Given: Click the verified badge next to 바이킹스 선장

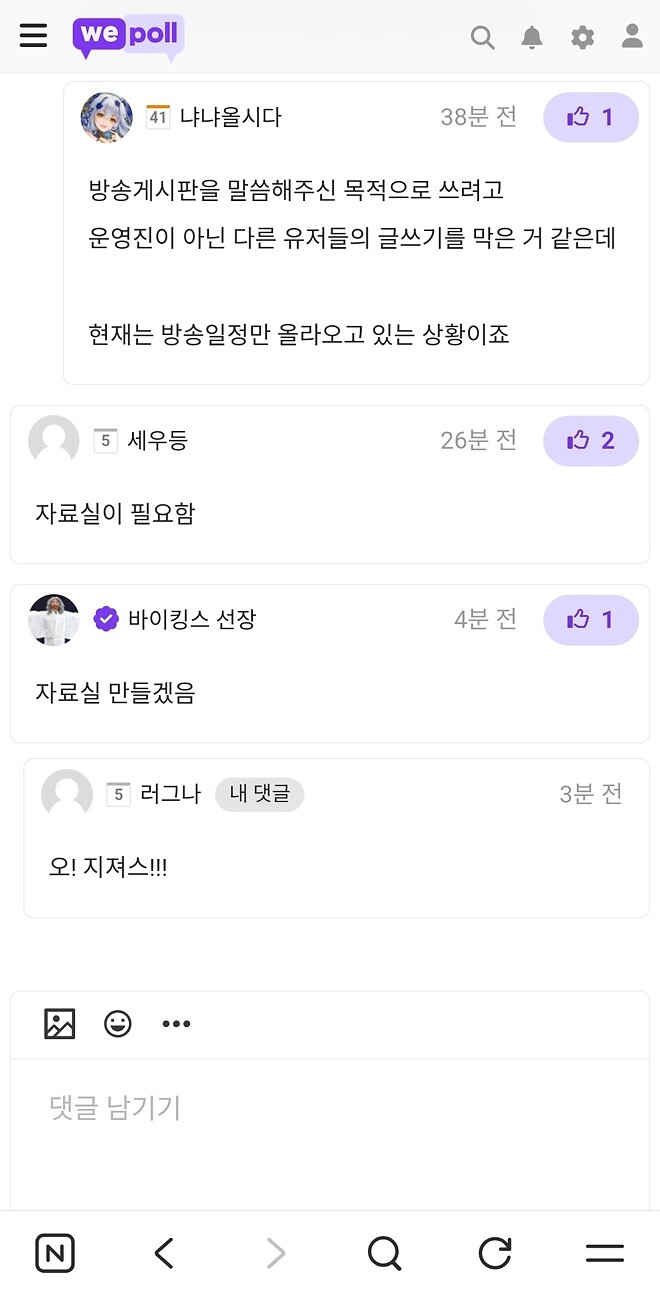Looking at the screenshot, I should [104, 619].
